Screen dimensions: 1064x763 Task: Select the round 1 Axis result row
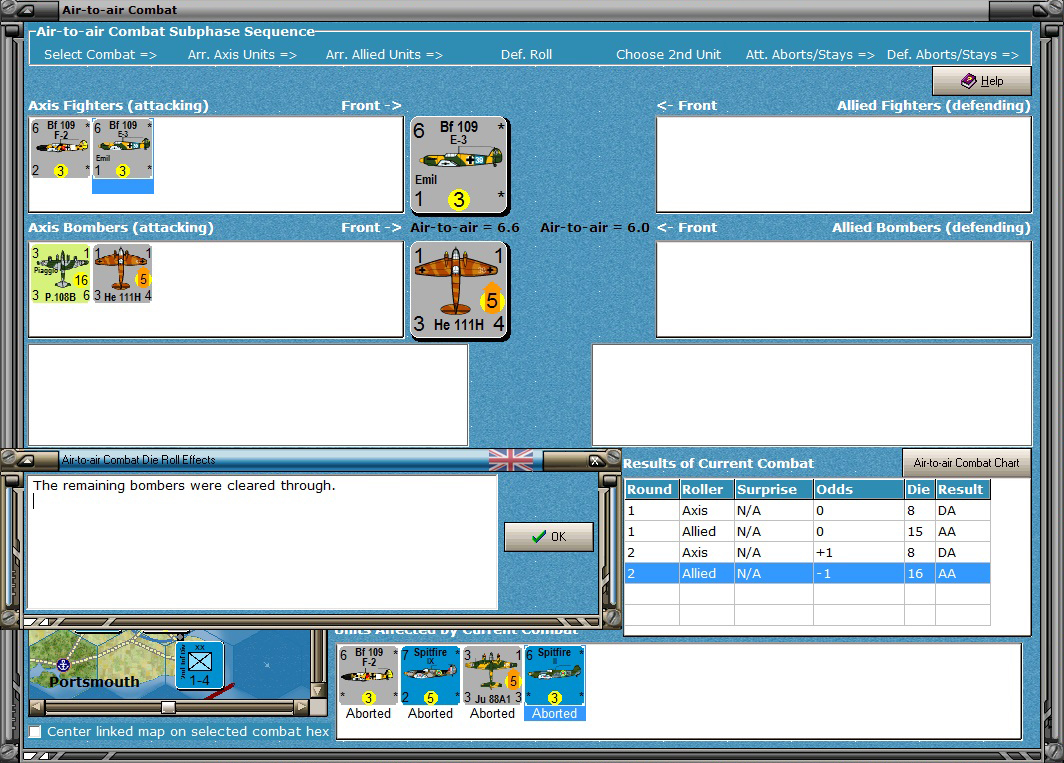click(x=807, y=510)
